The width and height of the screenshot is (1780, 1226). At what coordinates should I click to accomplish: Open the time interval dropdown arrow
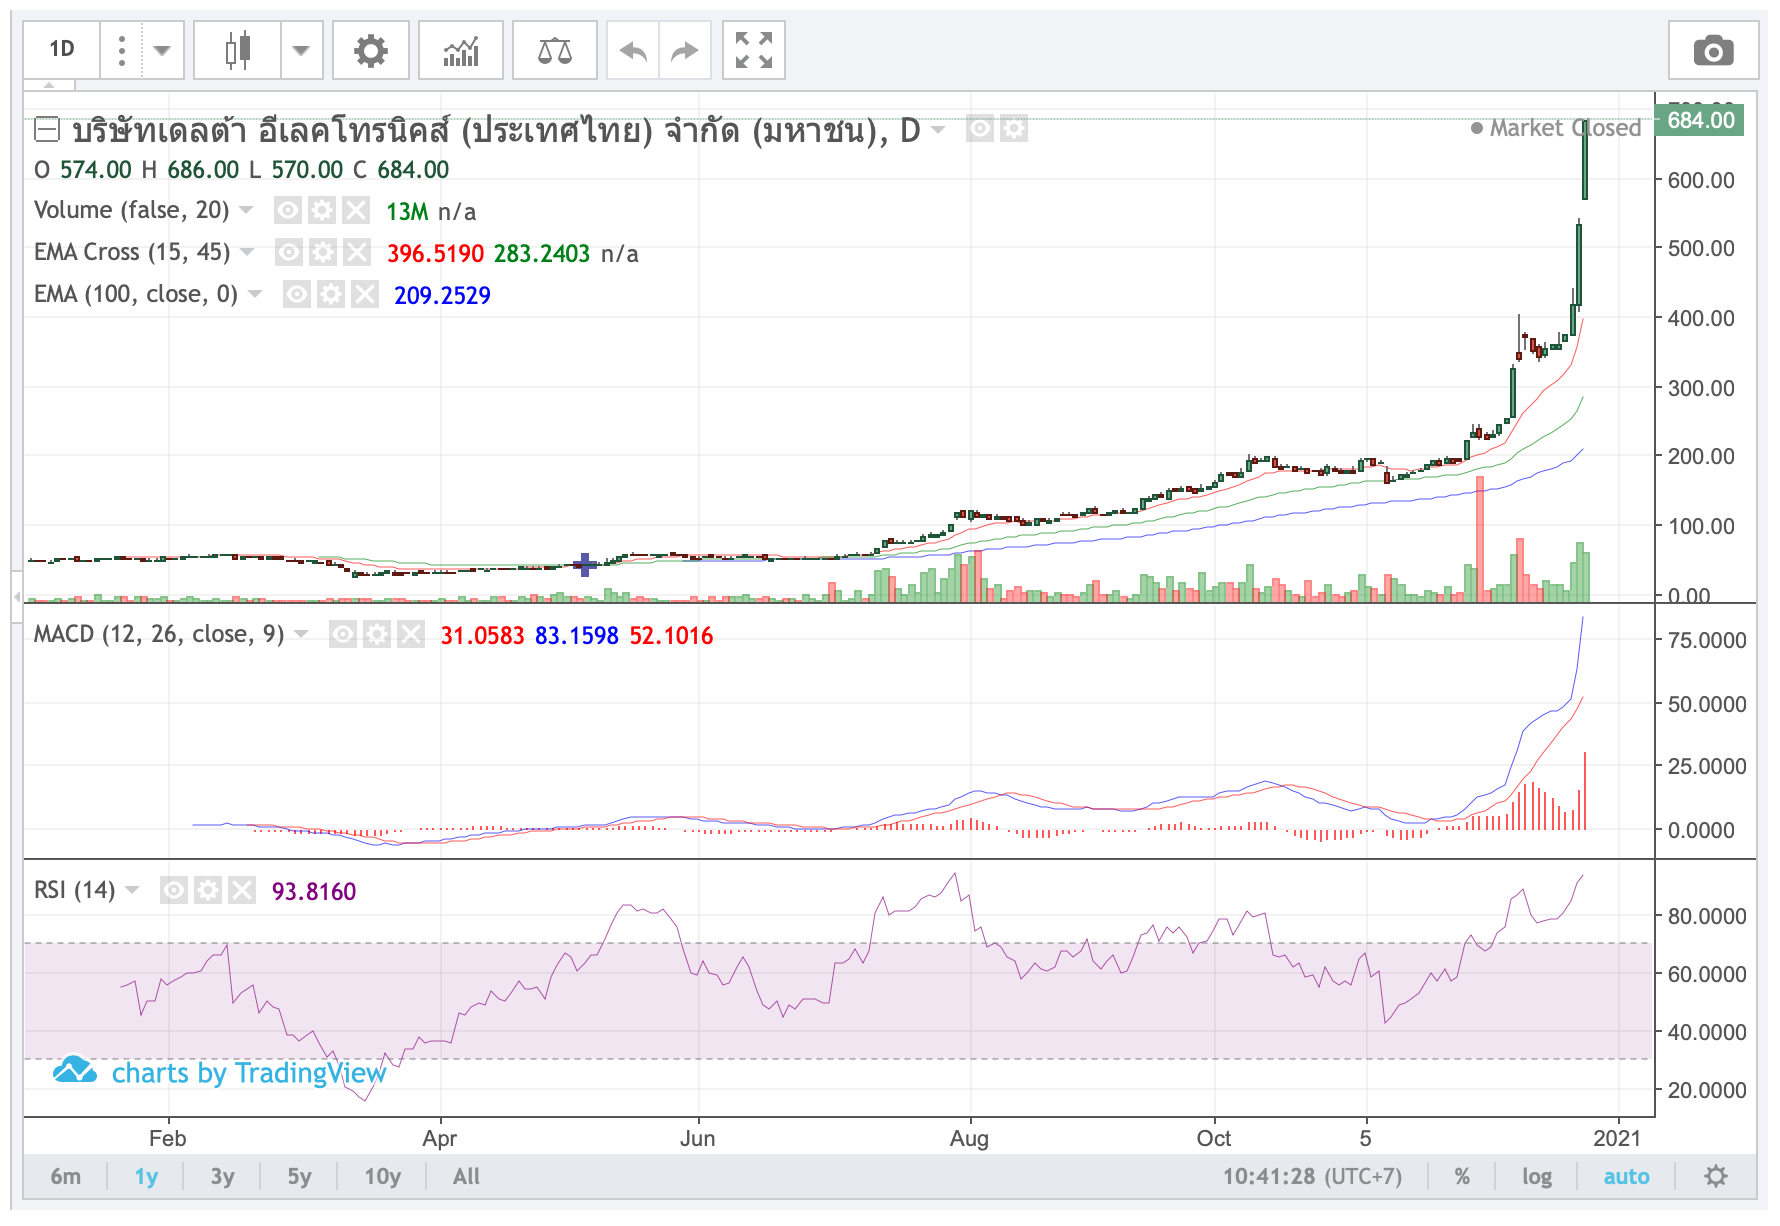pyautogui.click(x=162, y=50)
